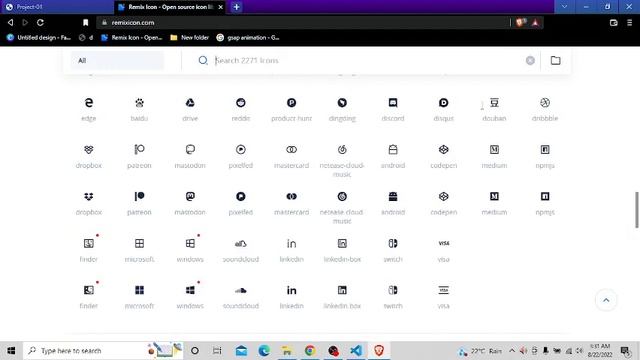Screen dimensions: 640x360
Task: Open Visual Studio Code from taskbar
Action: 356,351
